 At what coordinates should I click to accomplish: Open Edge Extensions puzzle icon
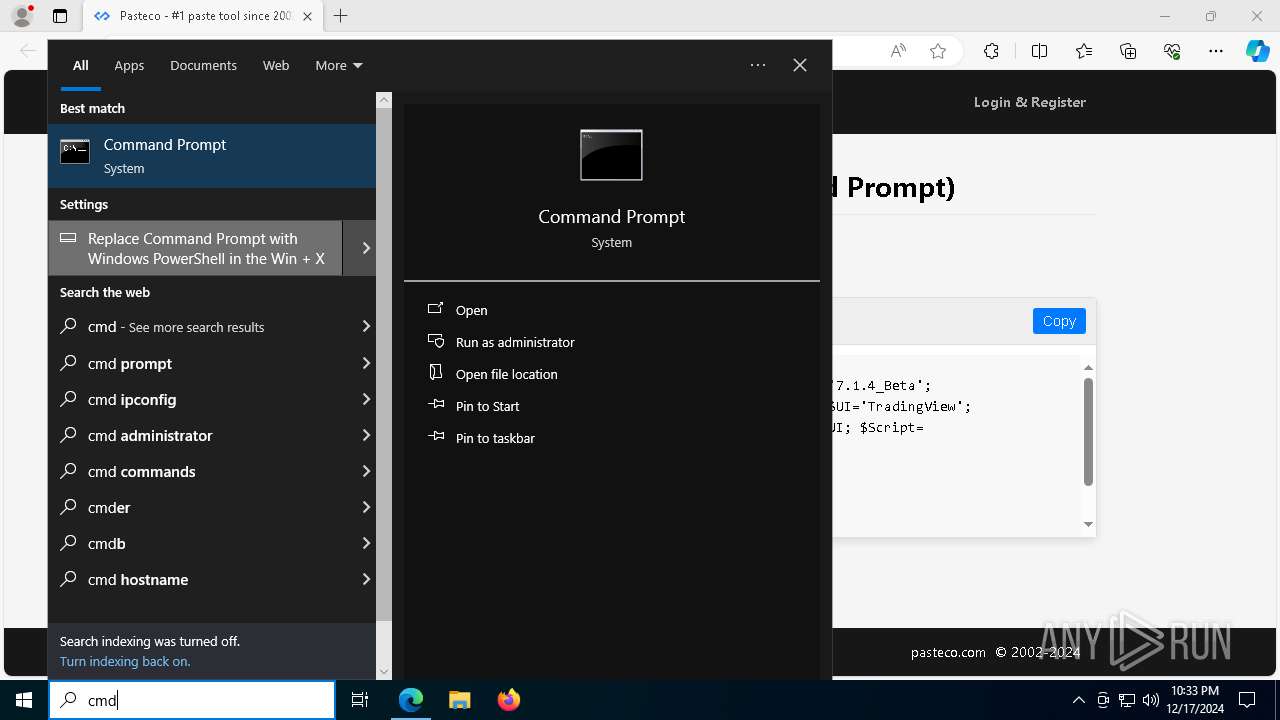click(x=991, y=51)
